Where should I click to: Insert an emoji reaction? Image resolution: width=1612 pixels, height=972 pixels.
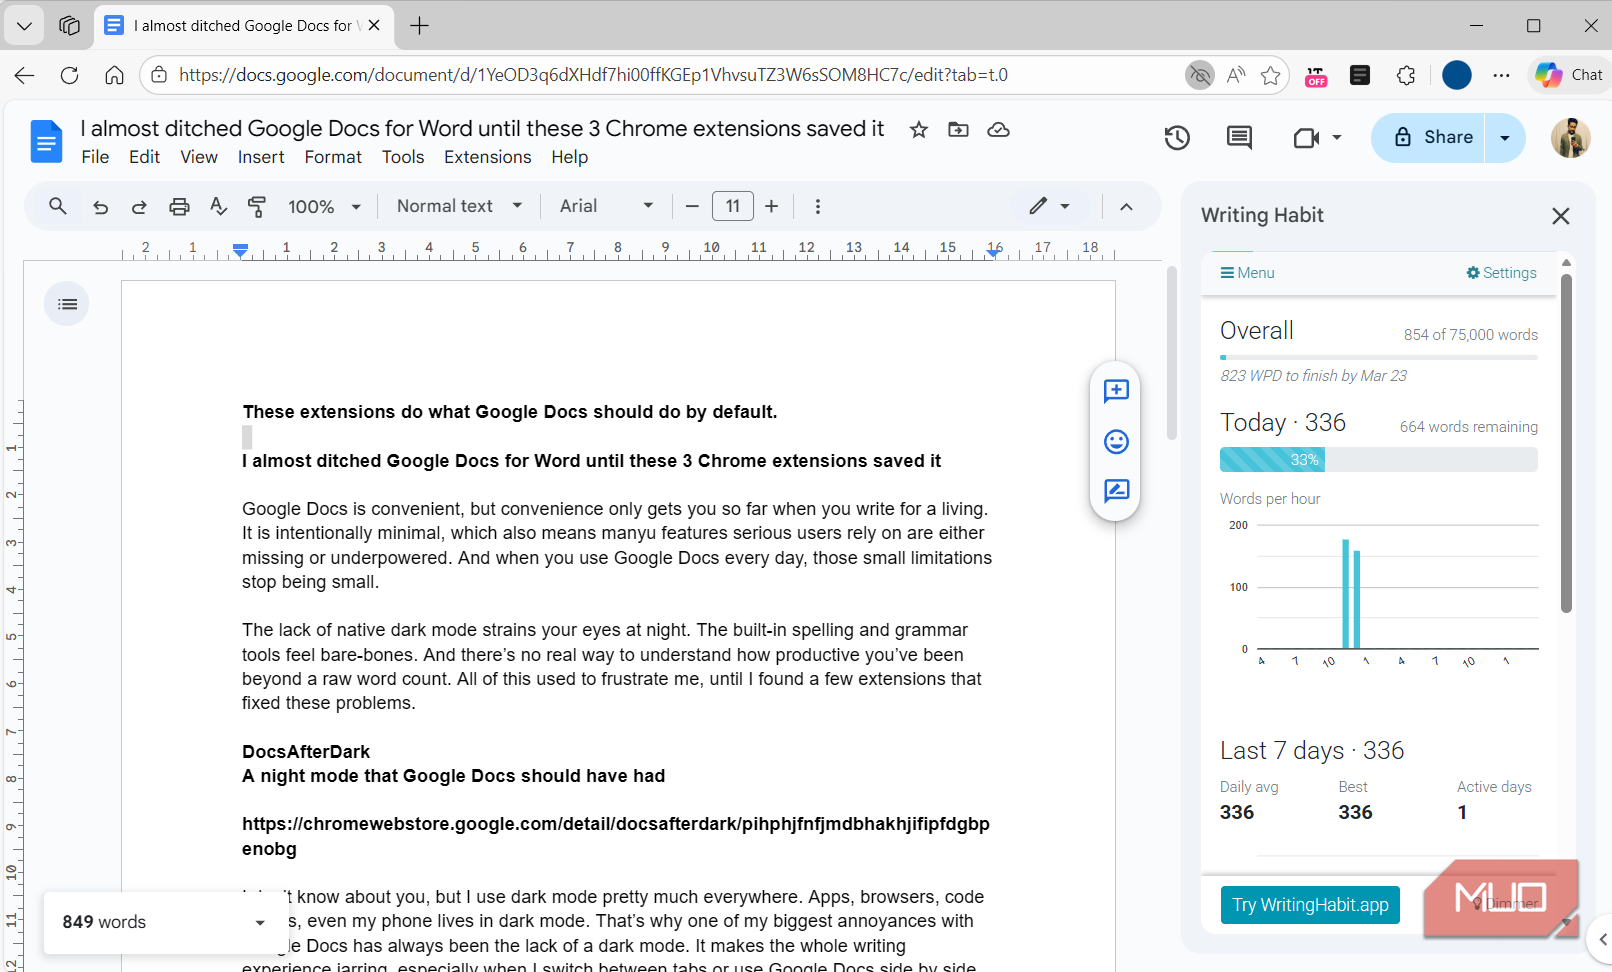[x=1116, y=441]
